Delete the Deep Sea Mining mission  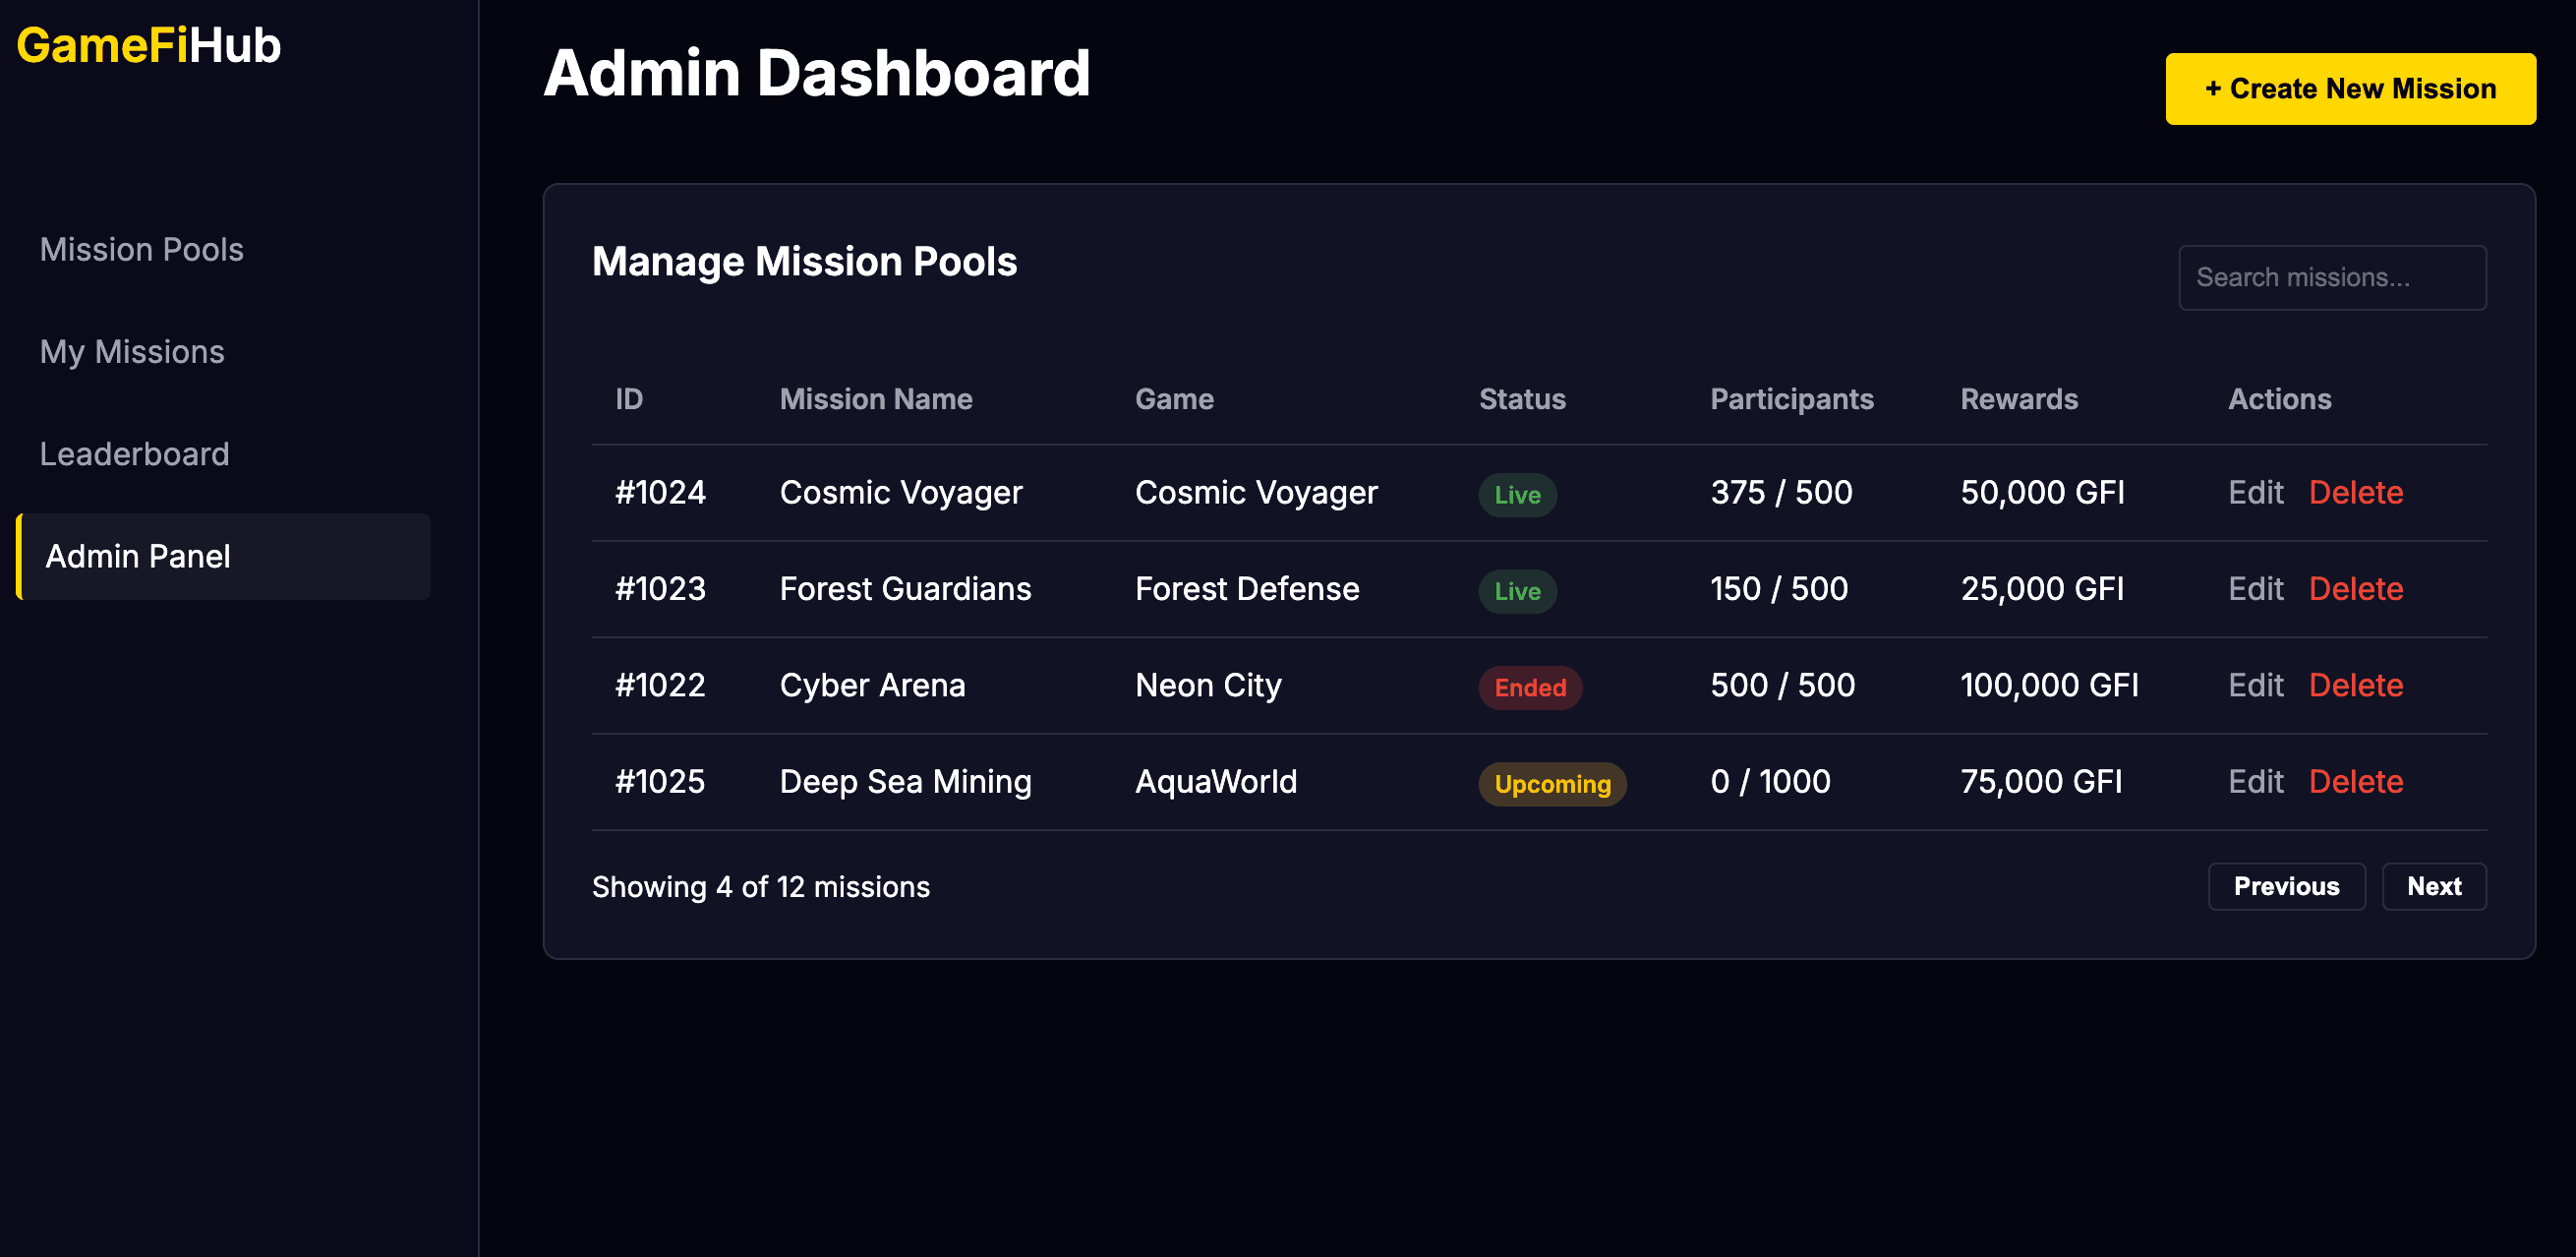(x=2356, y=781)
